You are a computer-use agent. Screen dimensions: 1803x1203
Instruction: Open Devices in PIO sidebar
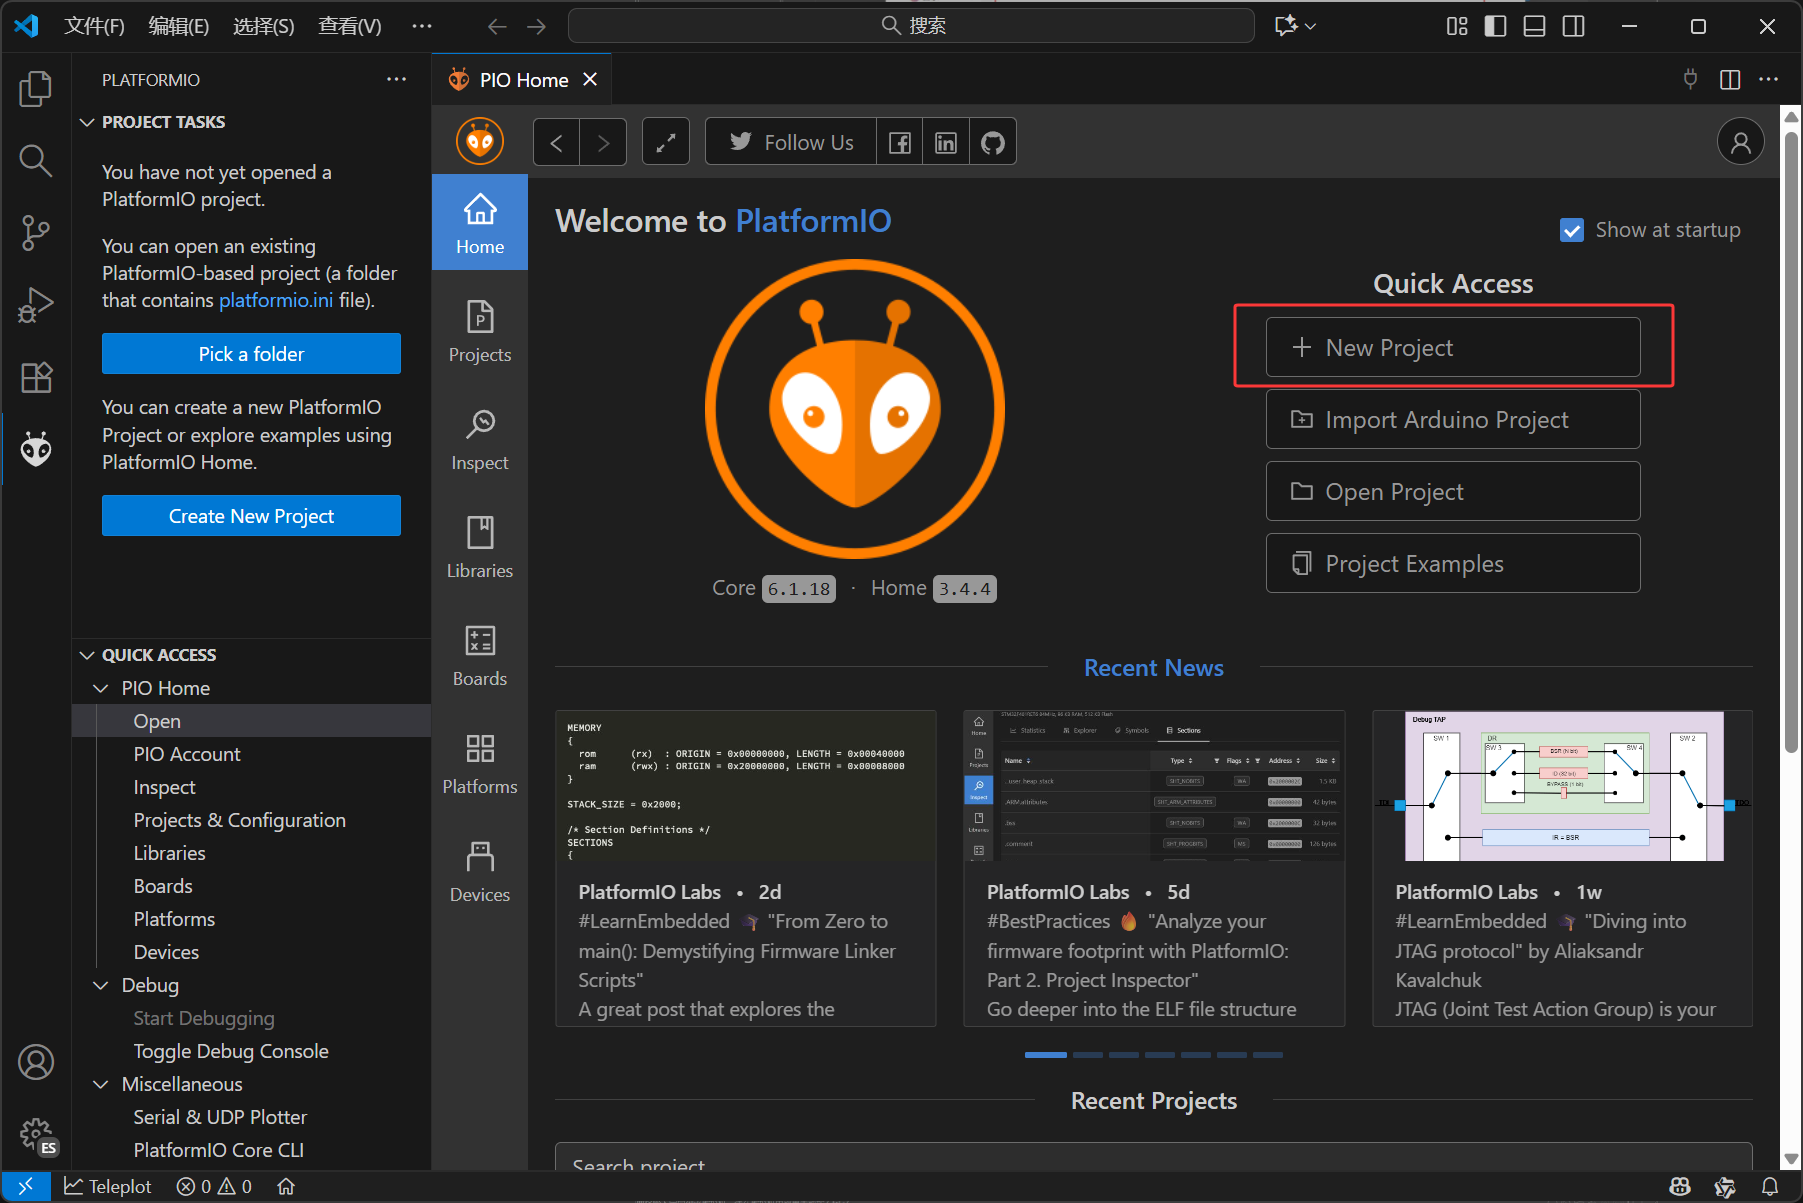click(x=480, y=871)
